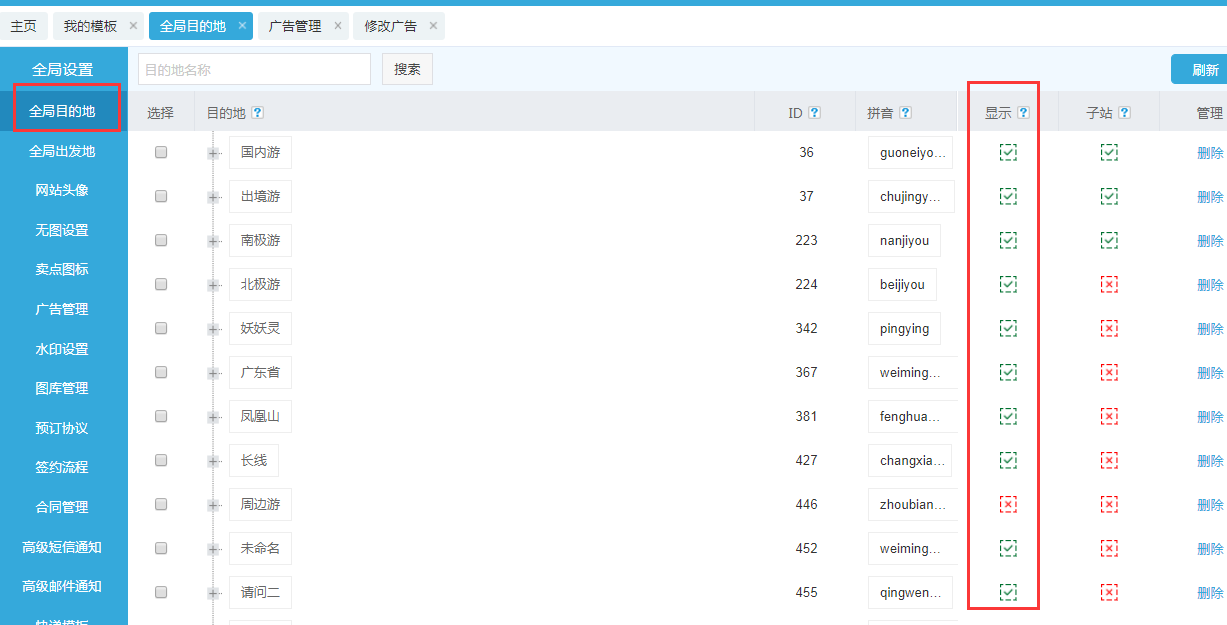The width and height of the screenshot is (1227, 625).
Task: Click help icon next to 目的地 header
Action: click(258, 113)
